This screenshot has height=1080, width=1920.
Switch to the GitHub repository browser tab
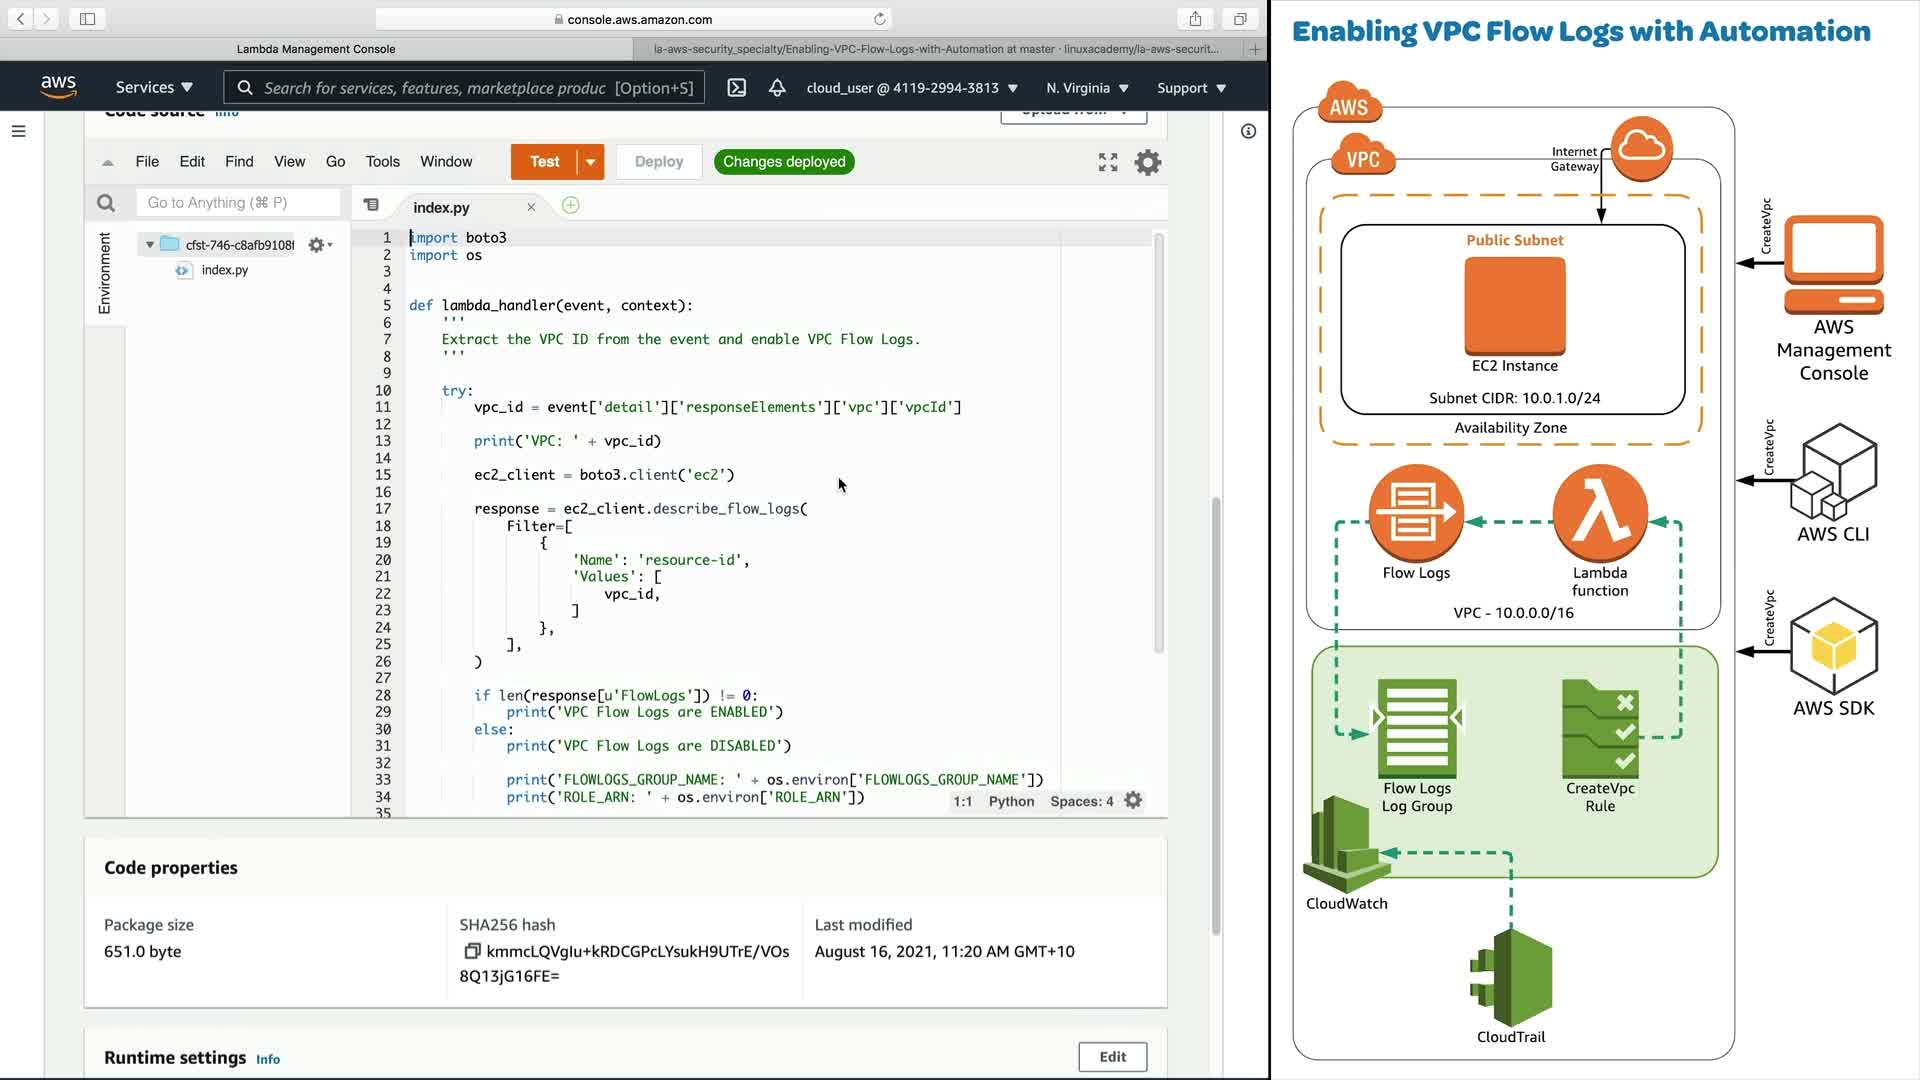[x=935, y=49]
